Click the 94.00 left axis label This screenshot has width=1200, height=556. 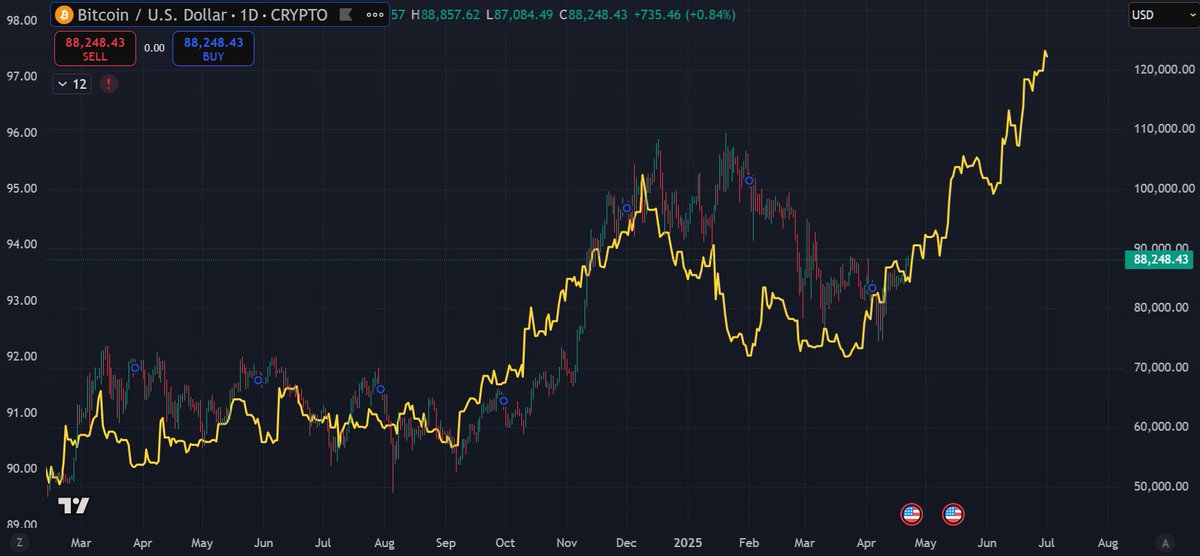(22, 244)
